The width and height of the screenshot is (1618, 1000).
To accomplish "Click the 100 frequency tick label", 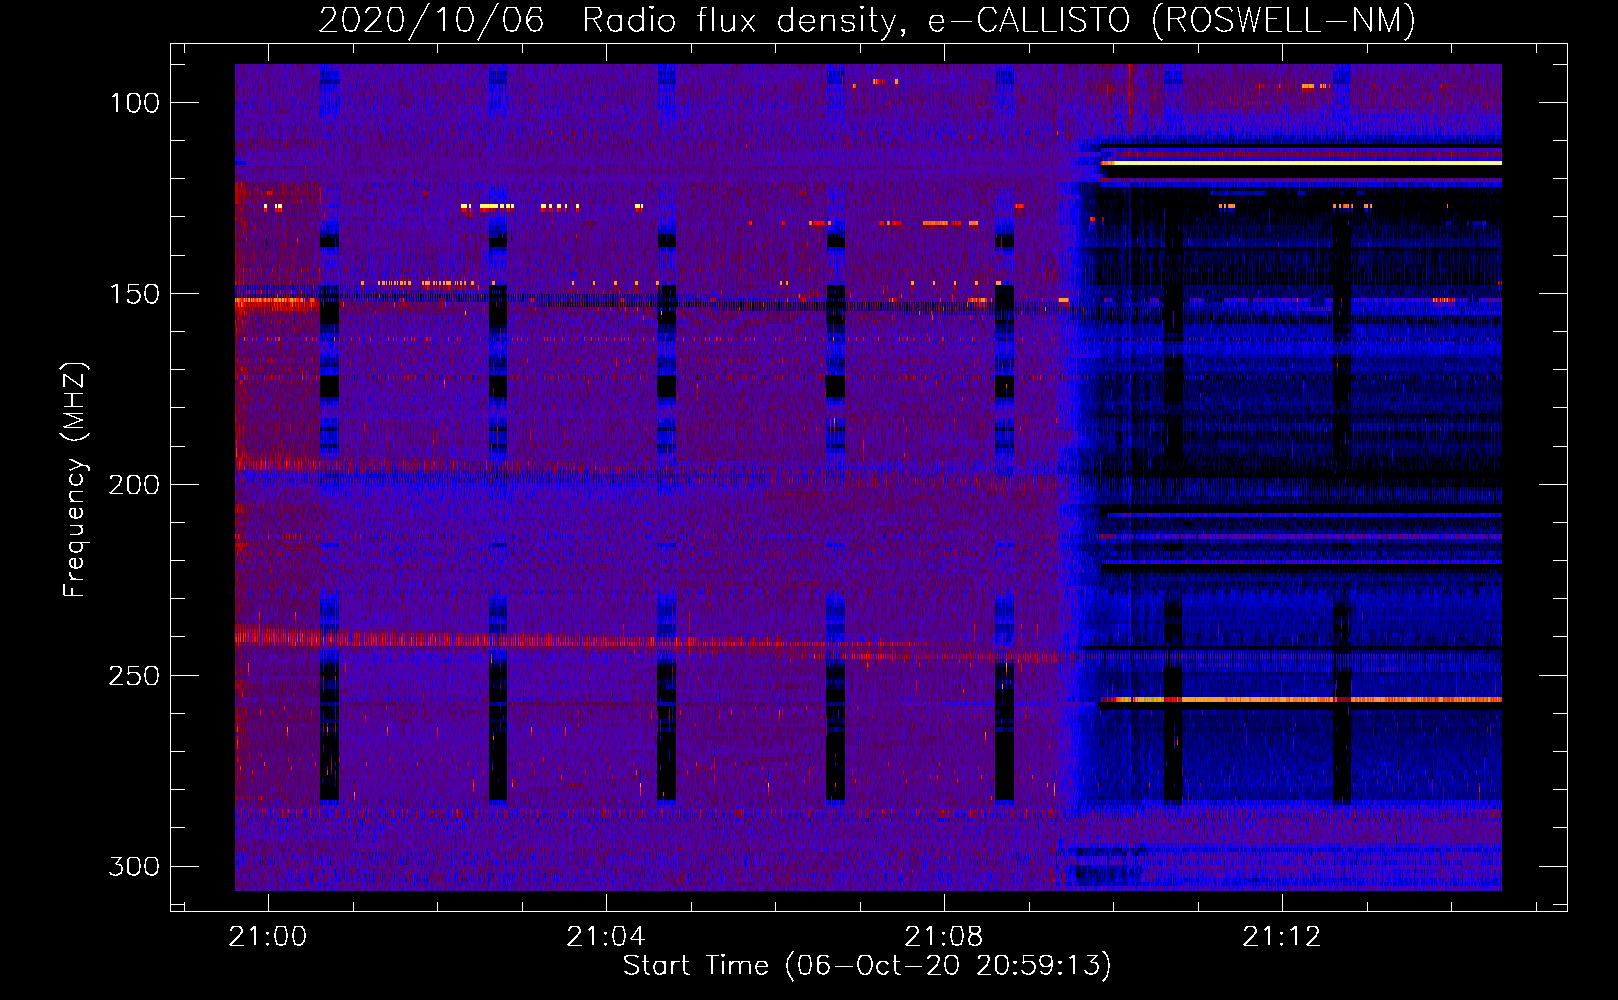I will pyautogui.click(x=134, y=103).
